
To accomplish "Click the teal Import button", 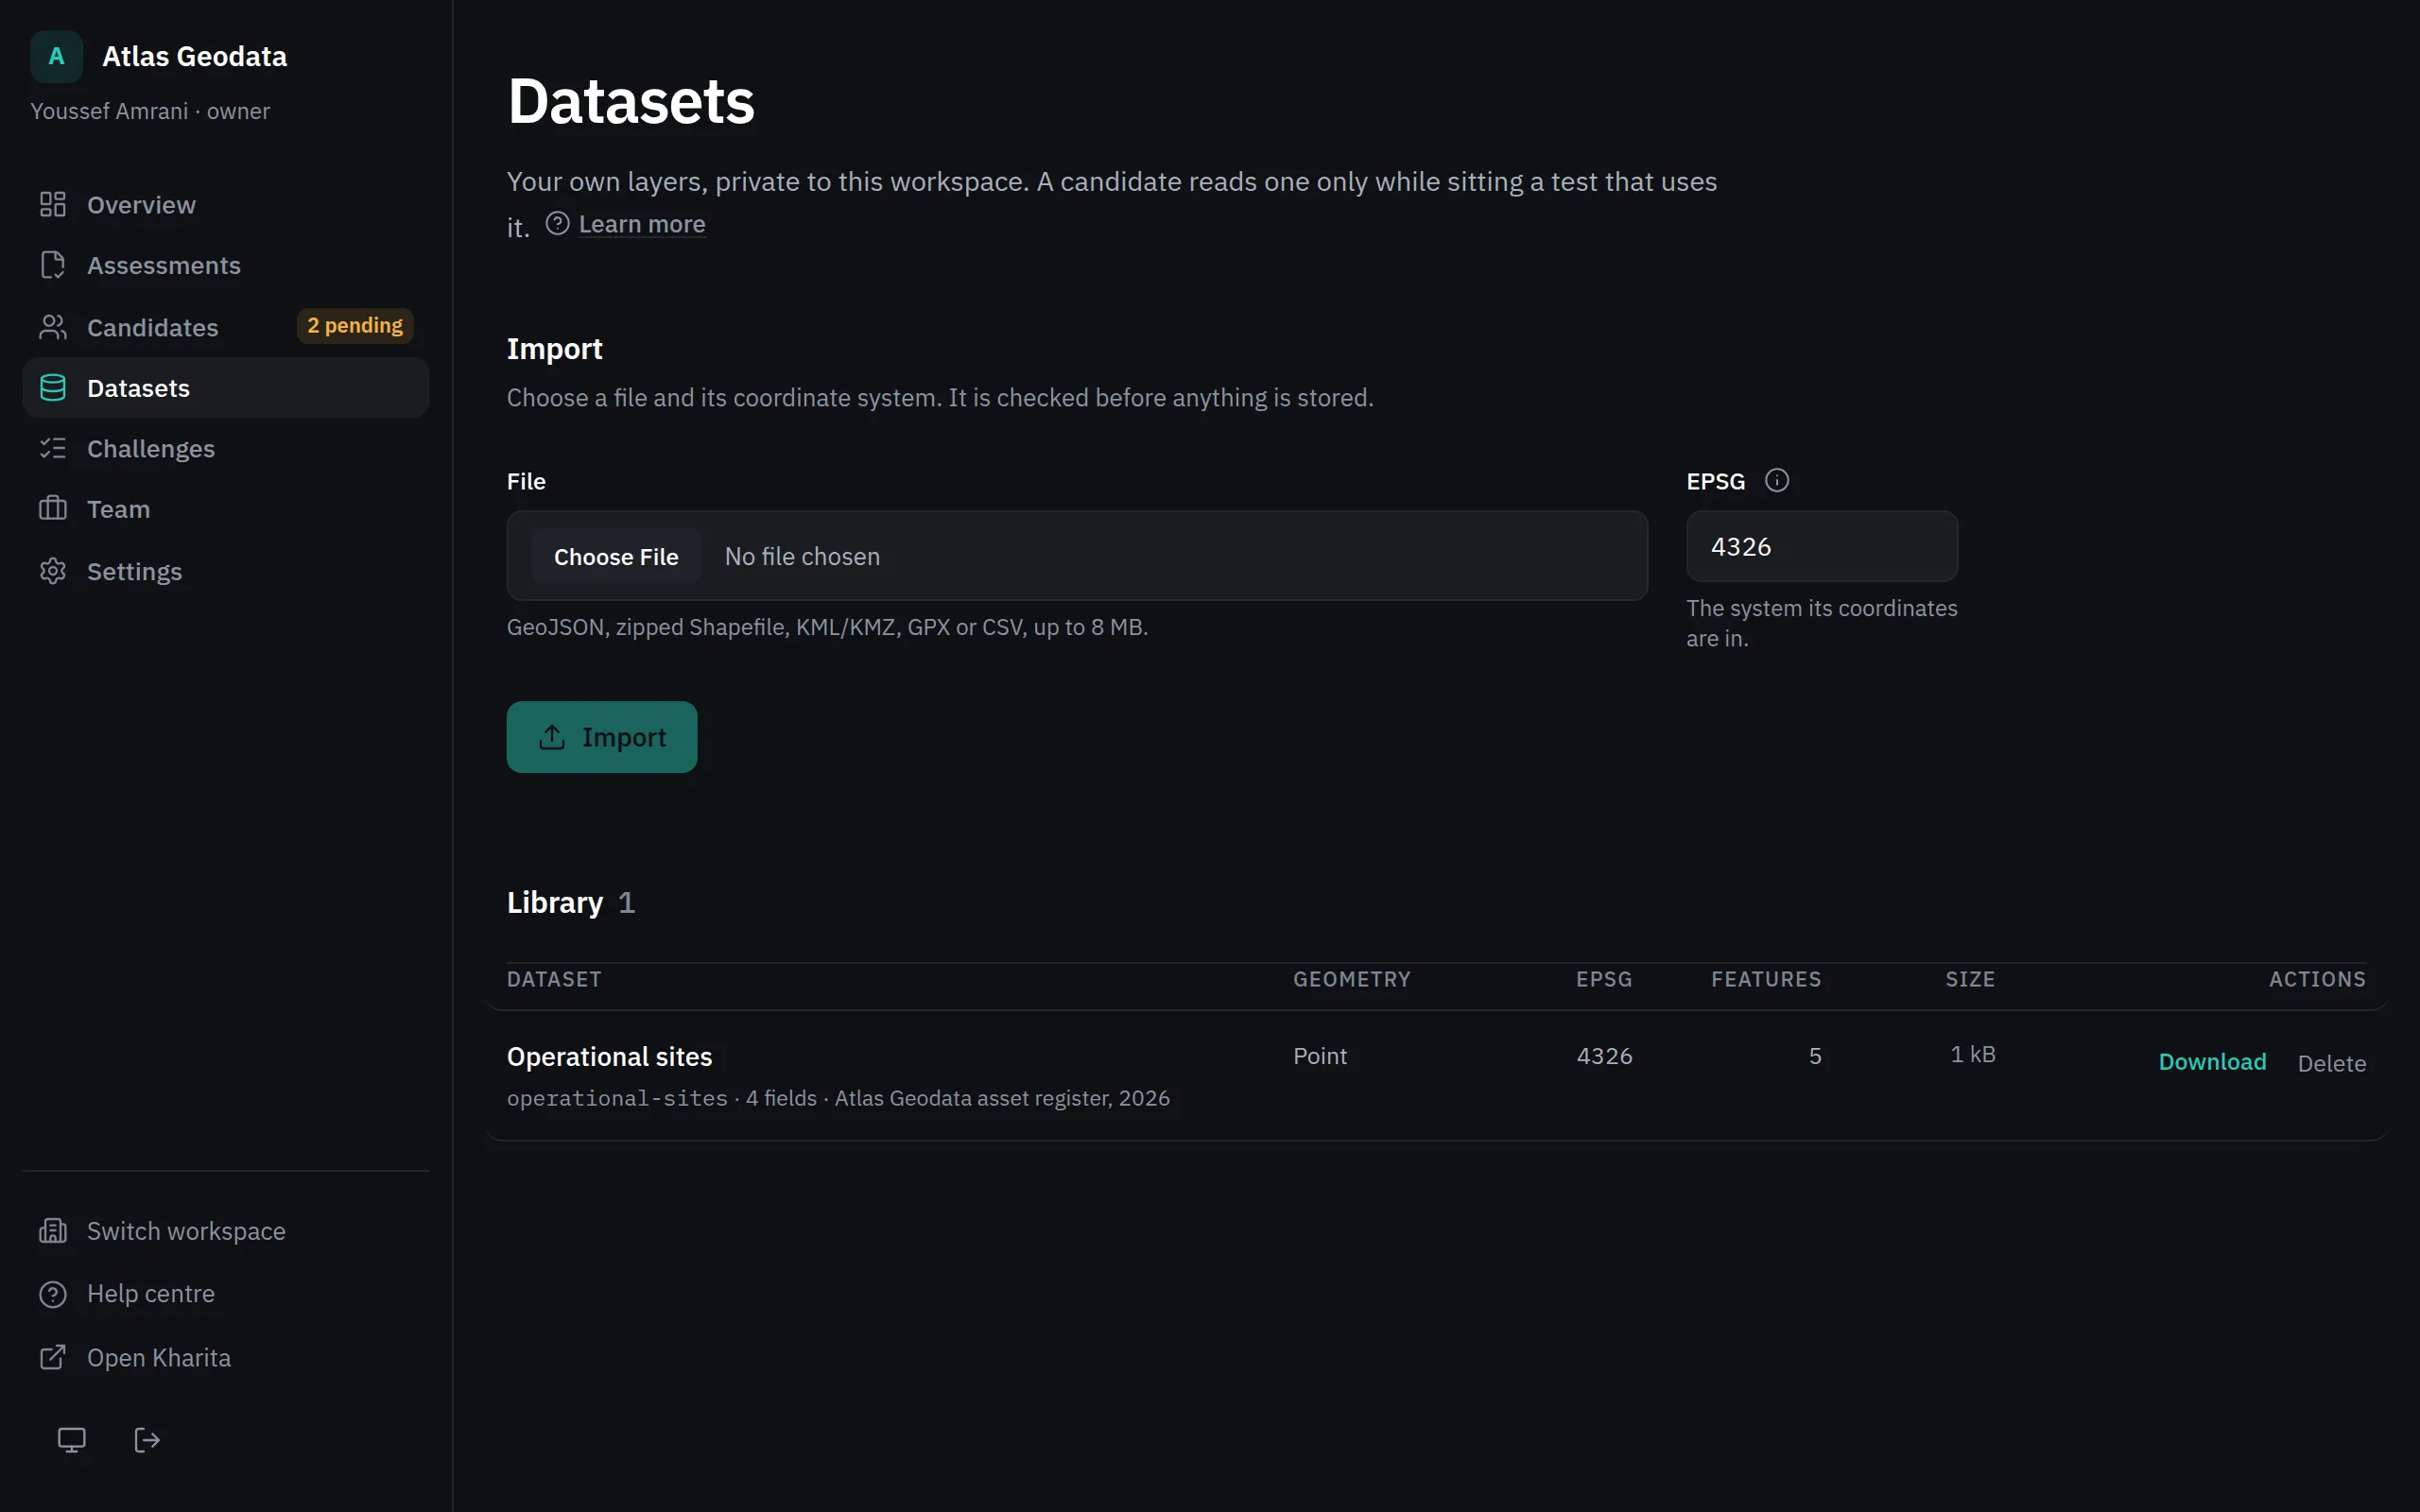I will [x=602, y=737].
